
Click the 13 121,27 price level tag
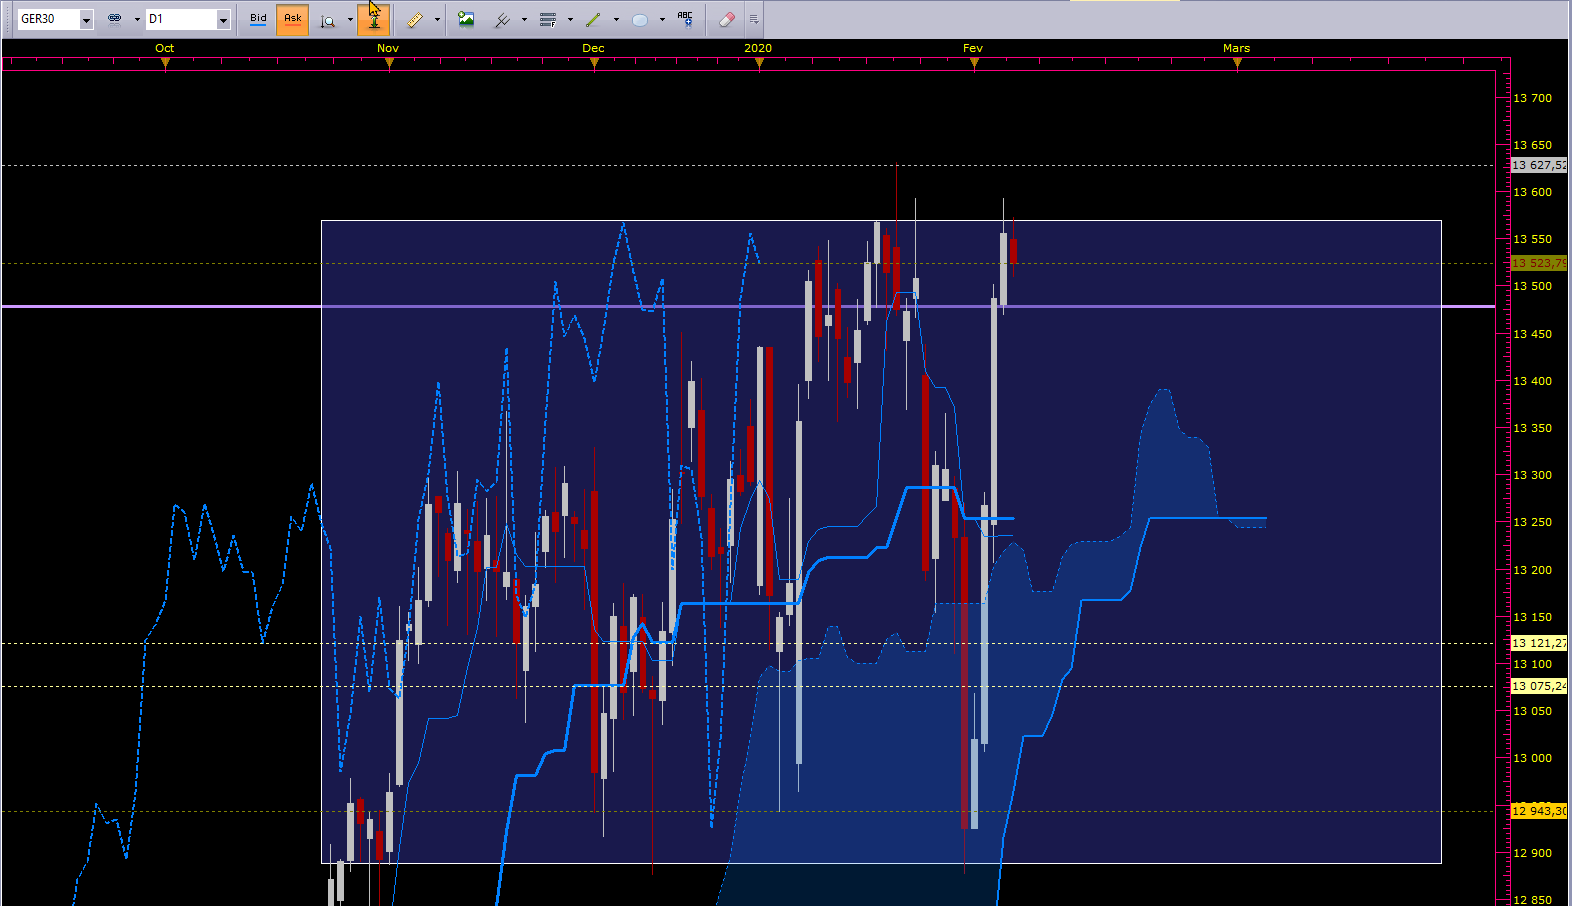click(1539, 643)
